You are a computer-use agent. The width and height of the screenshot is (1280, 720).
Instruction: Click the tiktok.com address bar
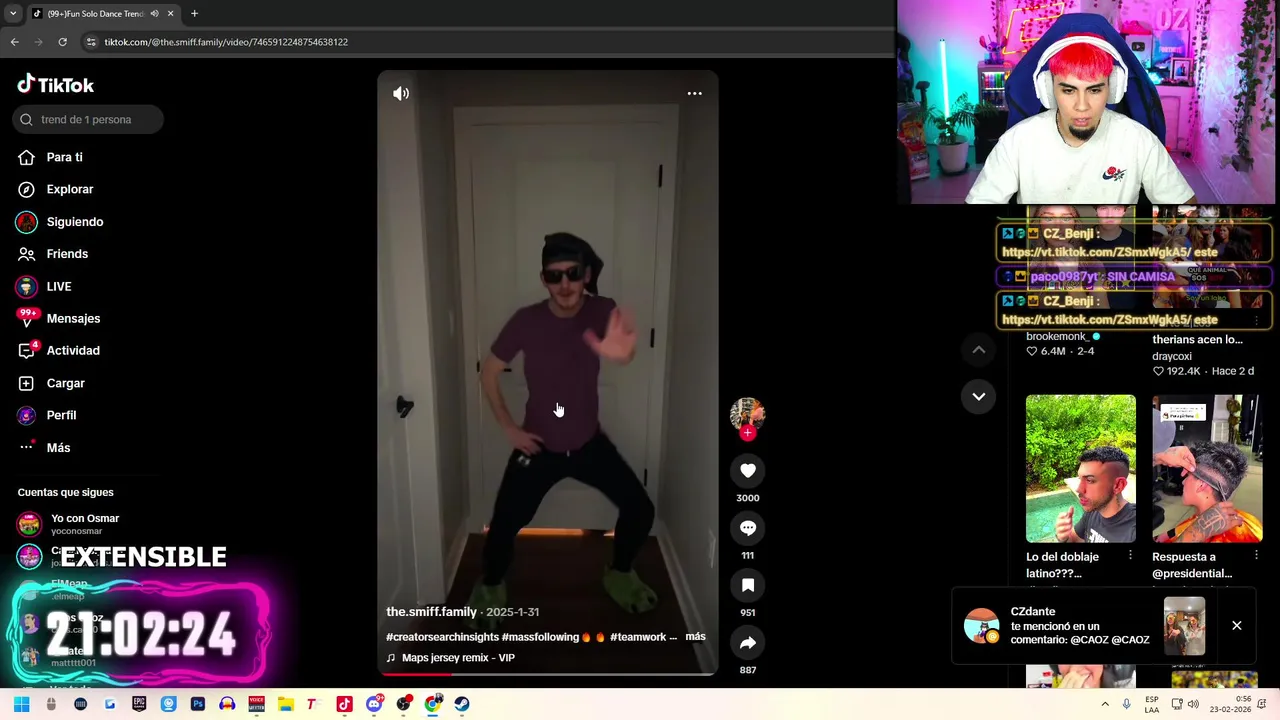coord(480,42)
